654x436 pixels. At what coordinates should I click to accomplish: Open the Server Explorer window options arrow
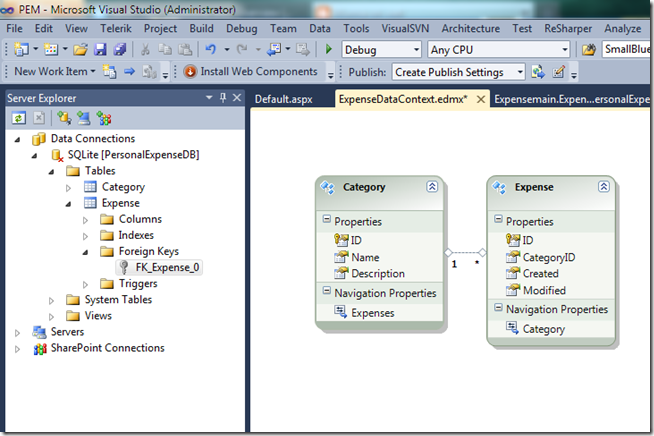click(209, 98)
